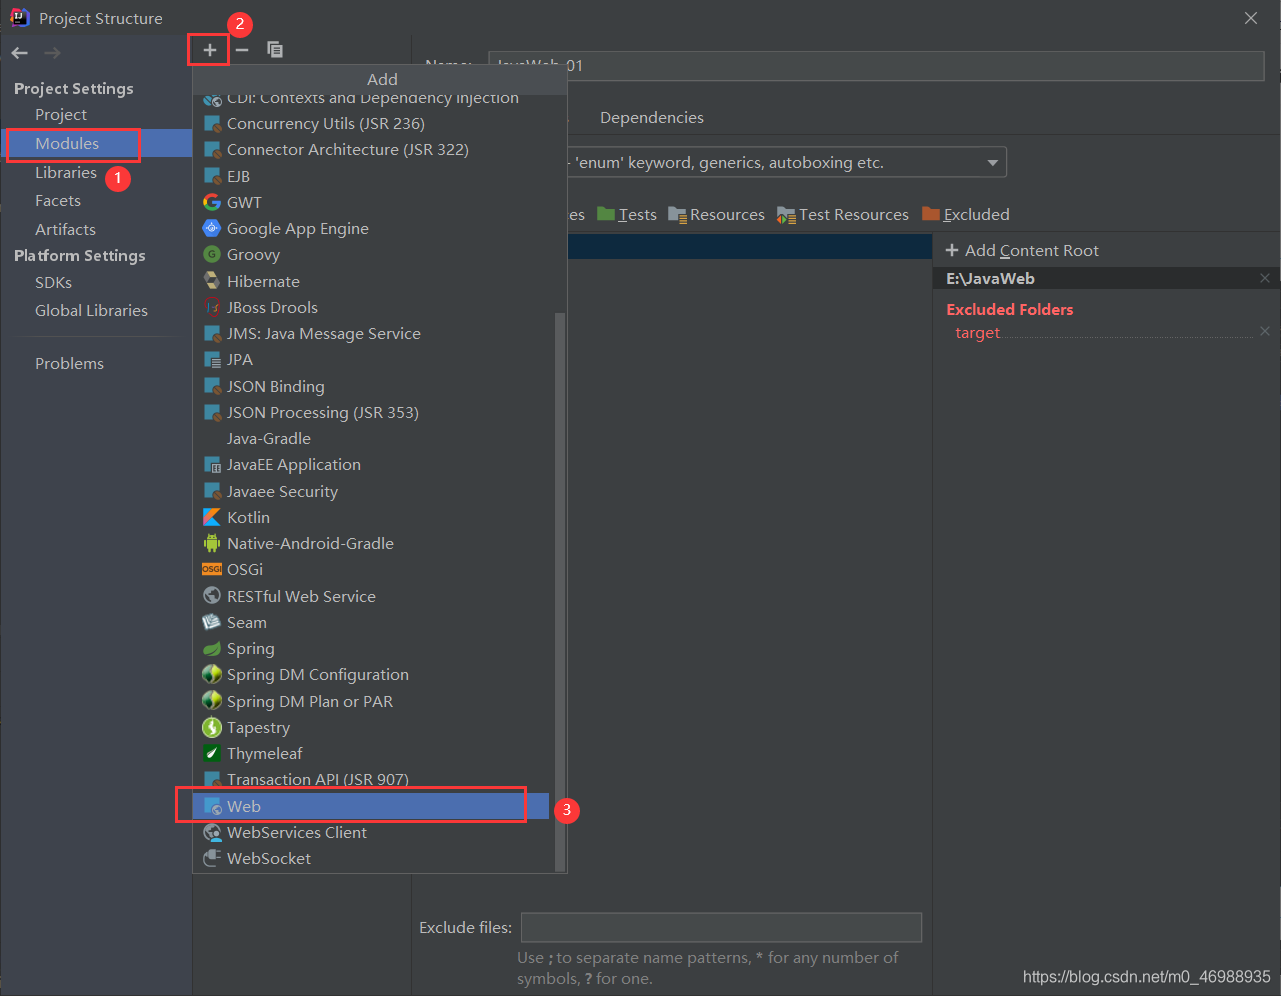The image size is (1281, 996).
Task: Click the remove (minus) toolbar button
Action: click(x=242, y=50)
